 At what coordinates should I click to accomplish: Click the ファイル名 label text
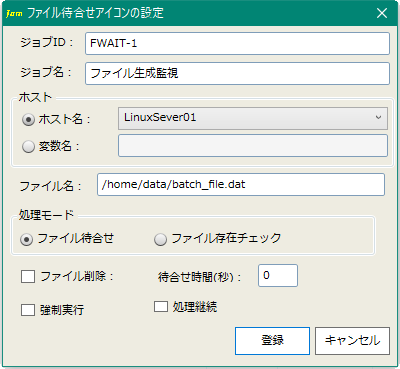pos(51,186)
